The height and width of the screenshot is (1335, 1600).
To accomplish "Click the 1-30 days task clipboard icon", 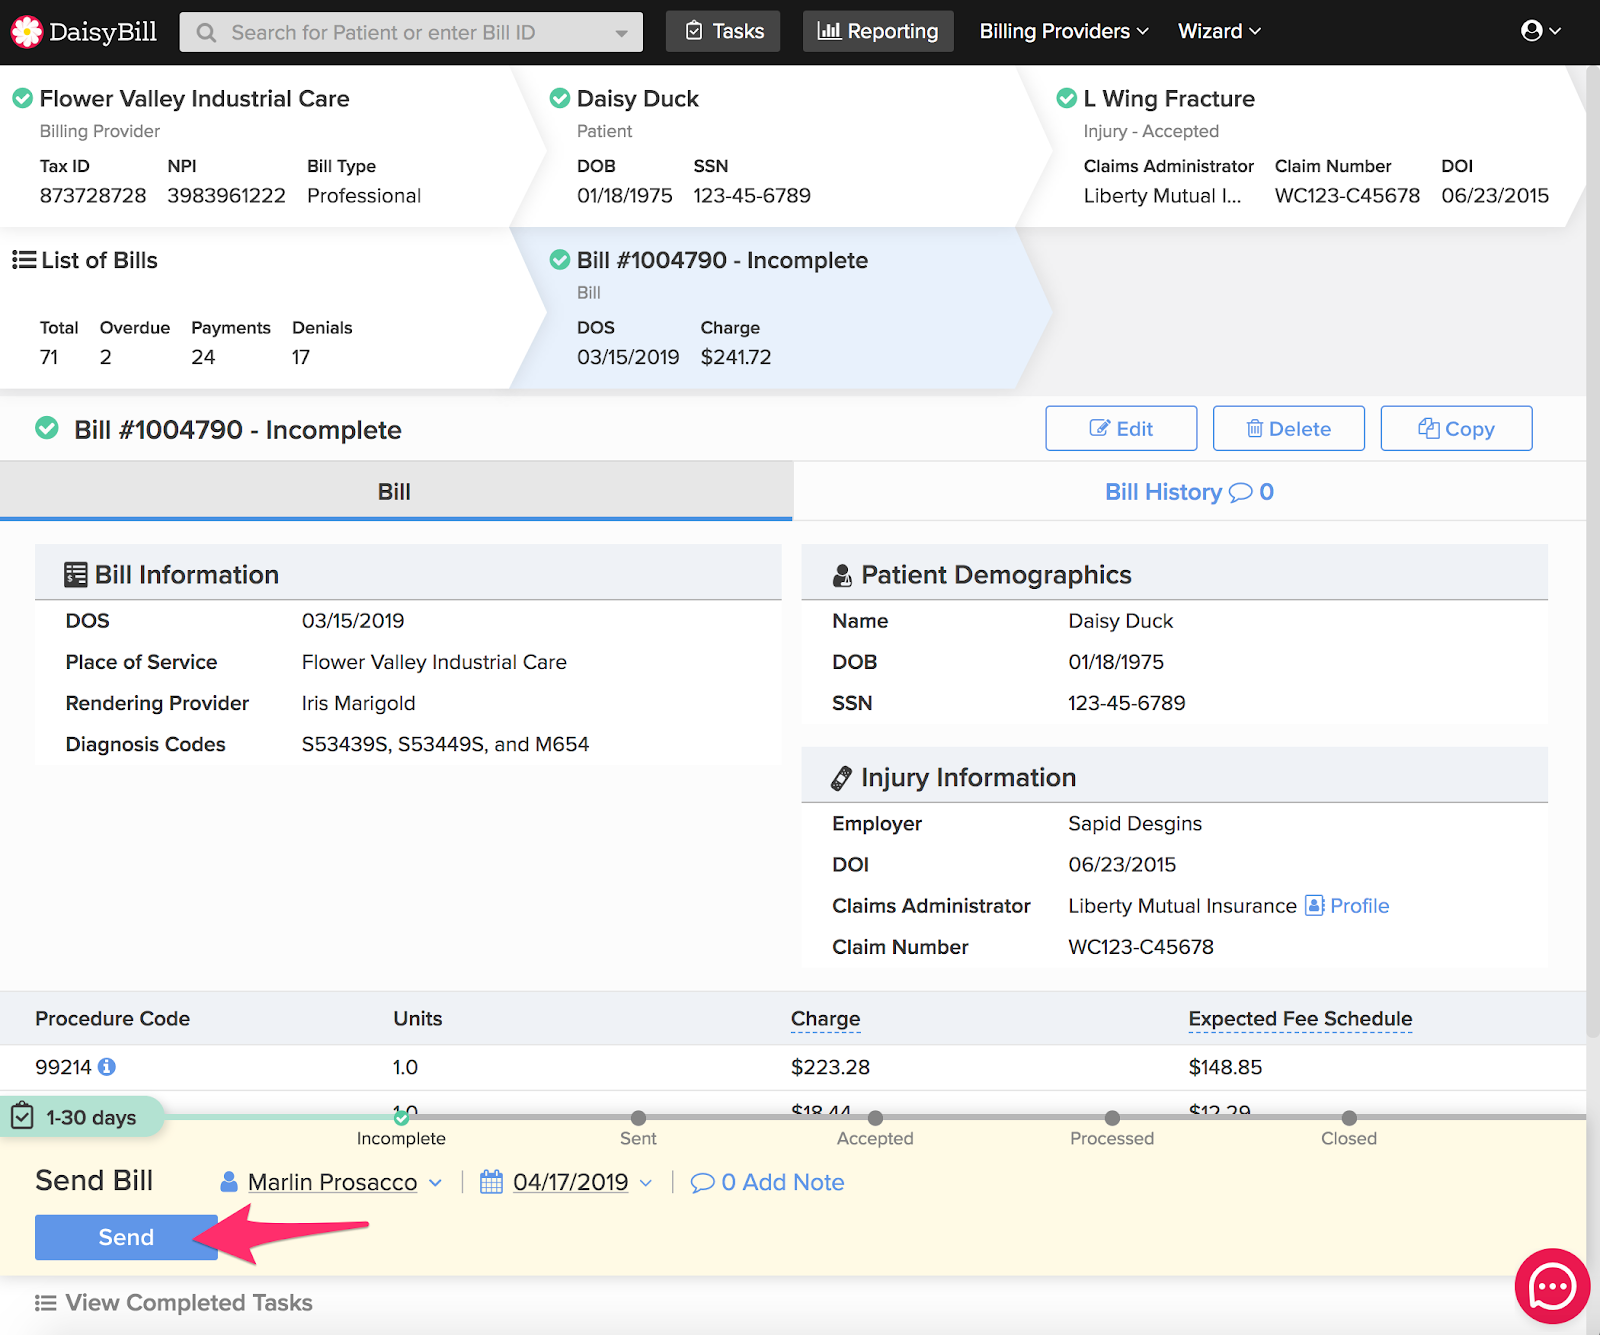I will pyautogui.click(x=23, y=1117).
